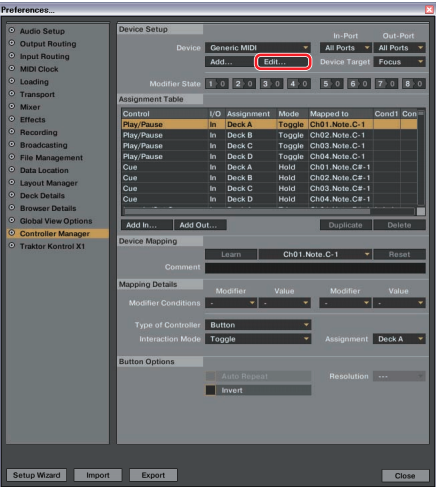Screen dimensions: 436x487
Task: Select Recording in sidebar list
Action: pyautogui.click(x=38, y=132)
